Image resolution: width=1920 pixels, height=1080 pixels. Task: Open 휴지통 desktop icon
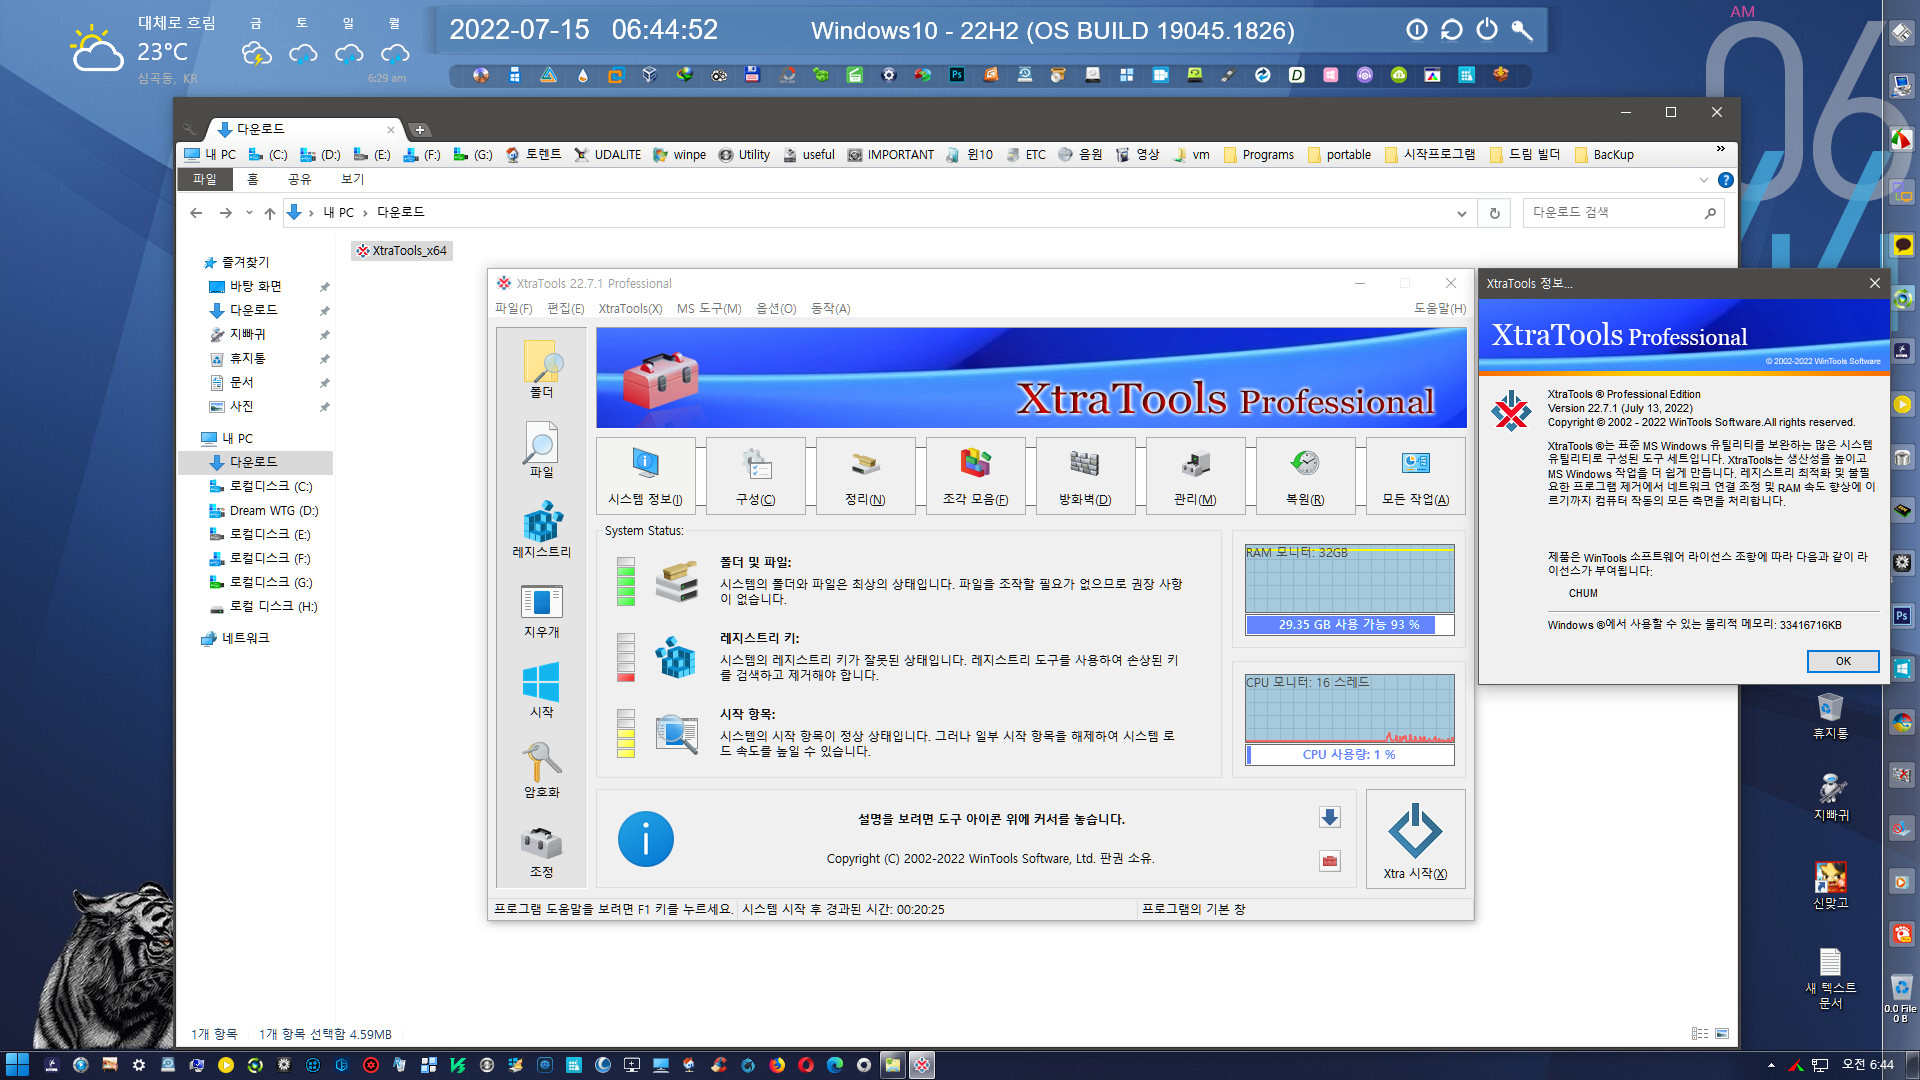[1830, 714]
